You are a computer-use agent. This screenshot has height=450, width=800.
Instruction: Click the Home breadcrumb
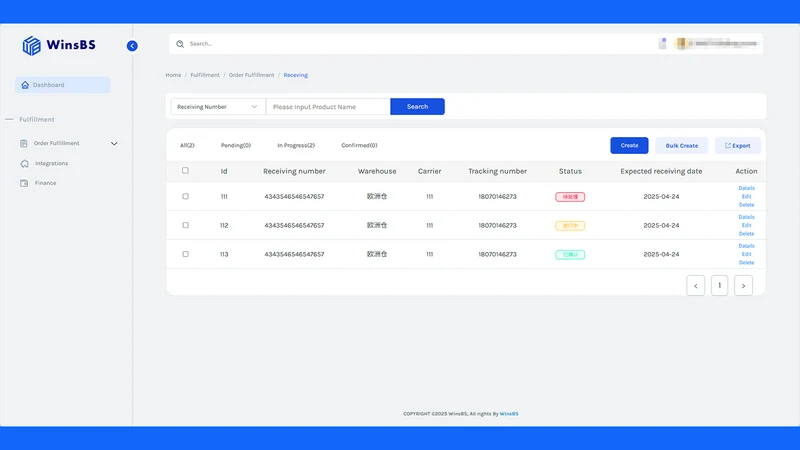point(173,75)
